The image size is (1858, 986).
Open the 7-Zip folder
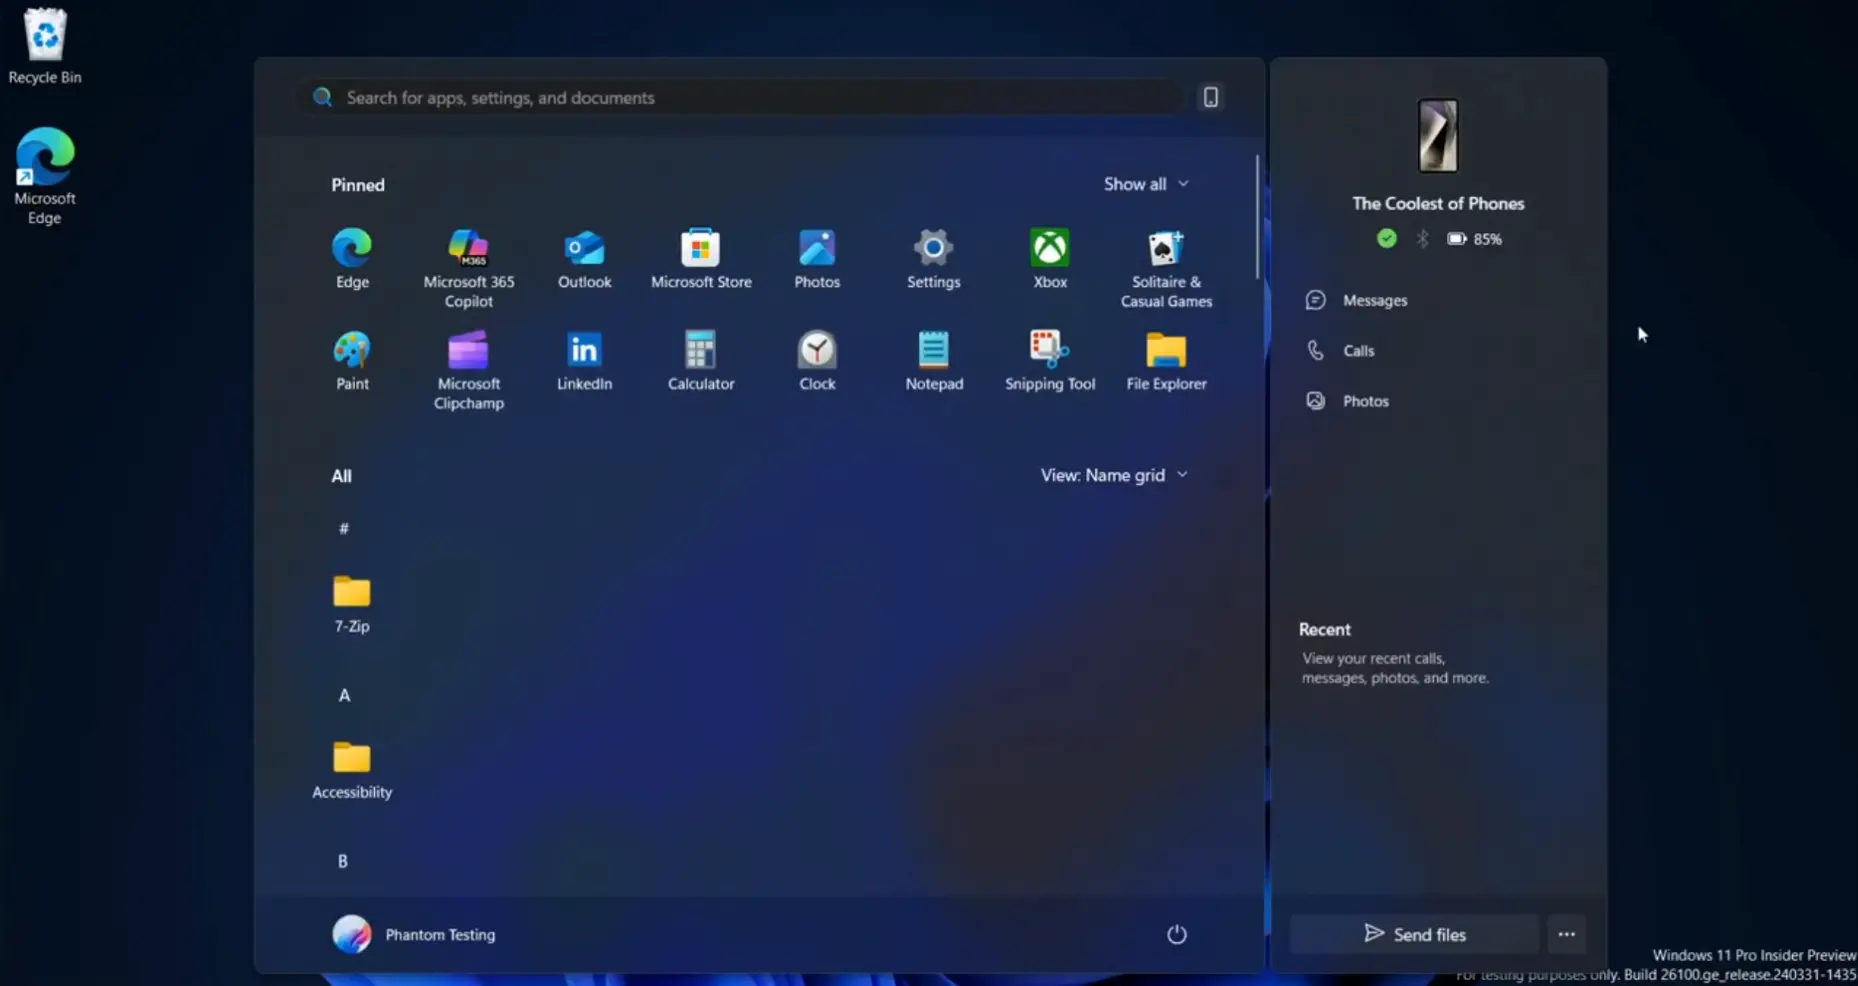[x=352, y=604]
